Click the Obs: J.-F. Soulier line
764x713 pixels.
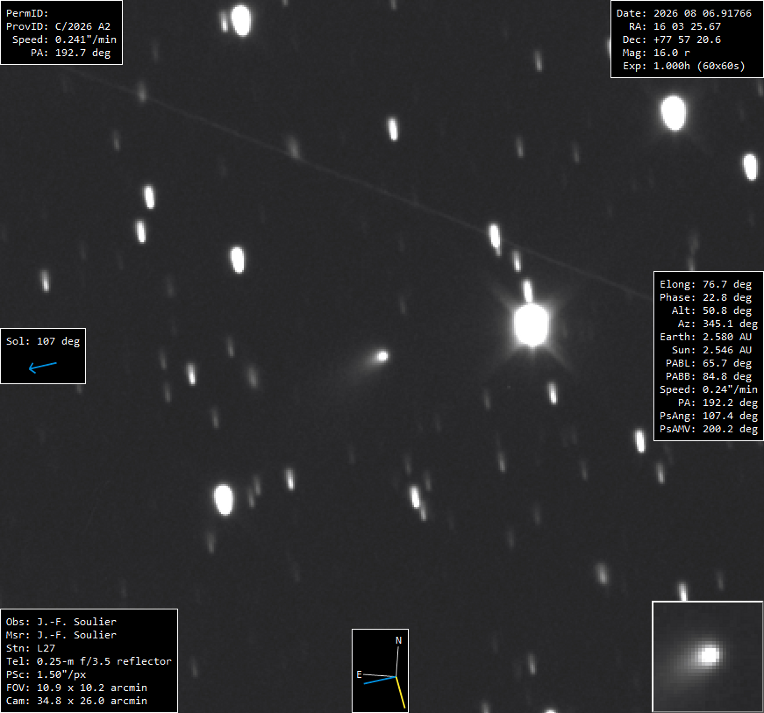(61, 622)
